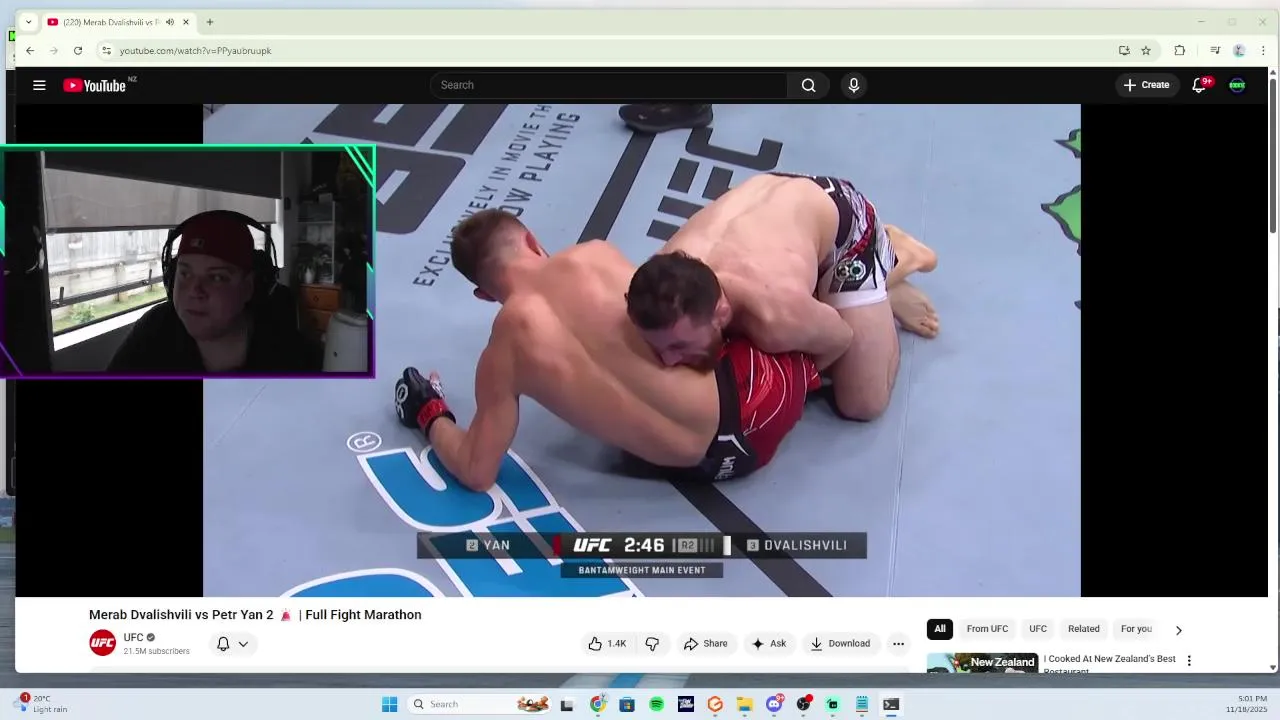
Task: Go back in browser
Action: pyautogui.click(x=30, y=50)
